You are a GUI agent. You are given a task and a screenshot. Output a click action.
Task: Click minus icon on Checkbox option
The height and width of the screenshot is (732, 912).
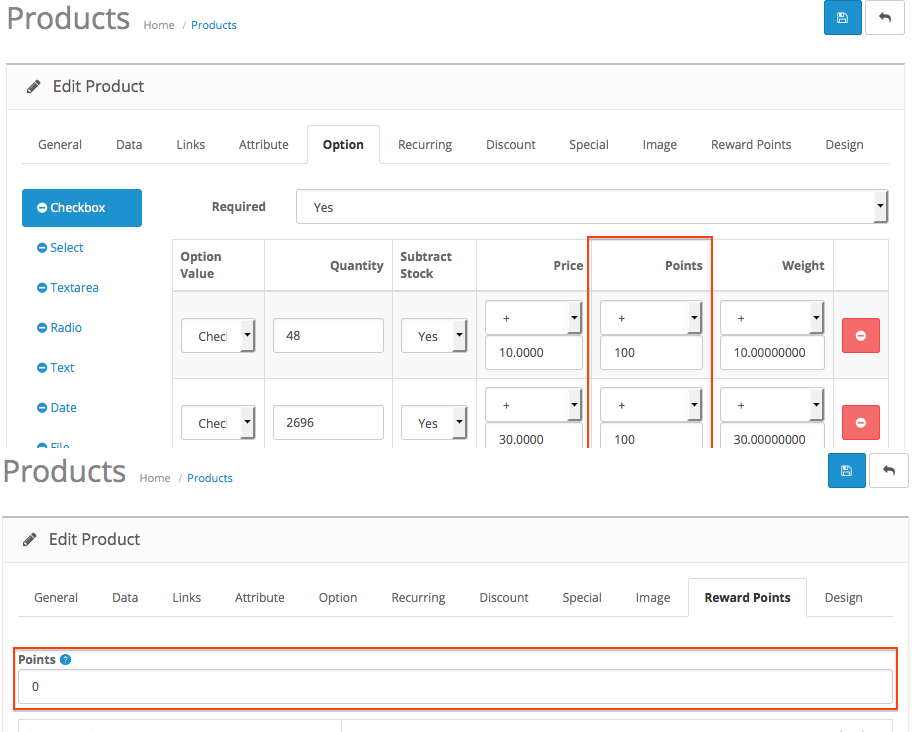42,208
